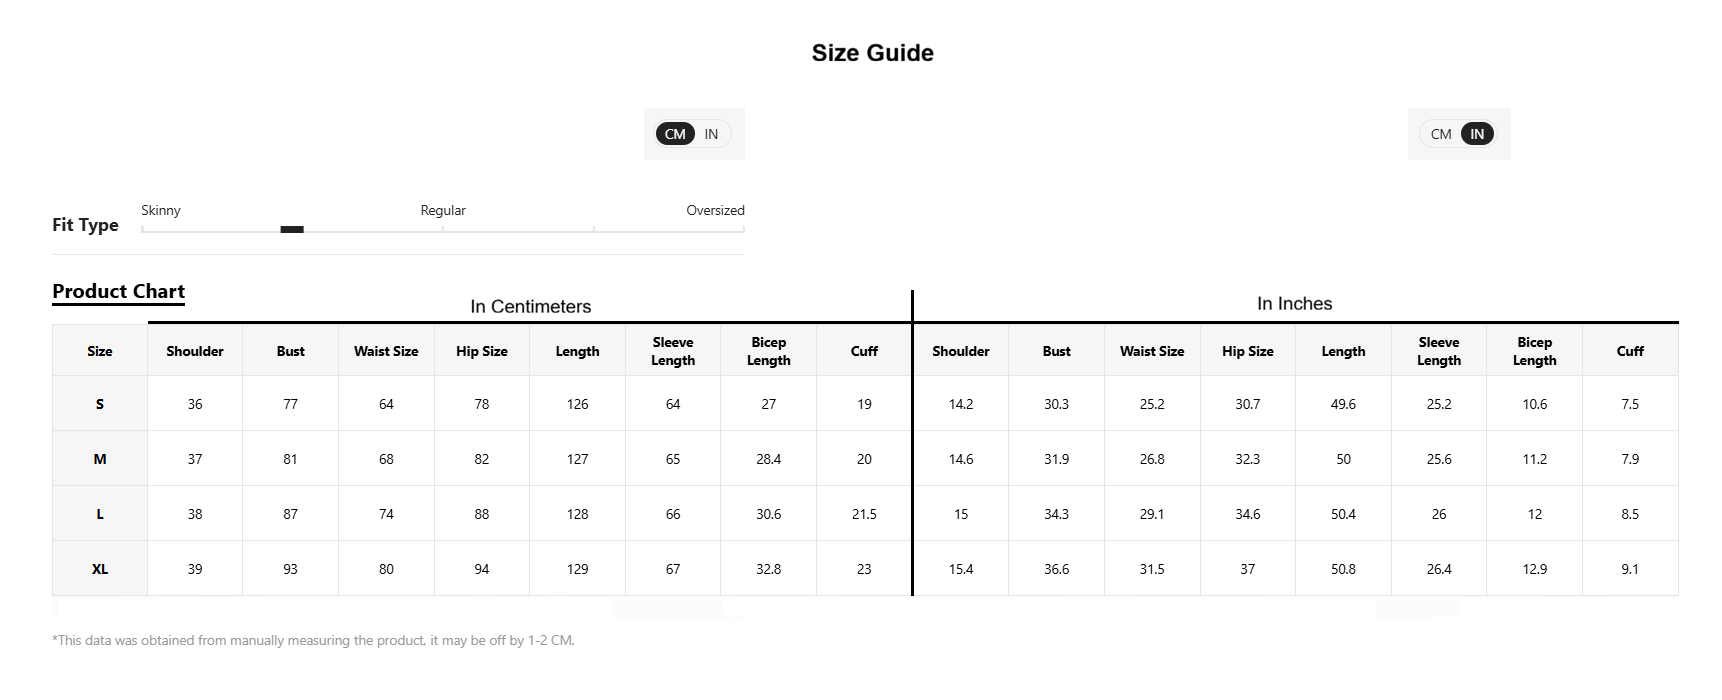This screenshot has width=1722, height=700.
Task: Click the Cuff header in inches section
Action: (1630, 351)
